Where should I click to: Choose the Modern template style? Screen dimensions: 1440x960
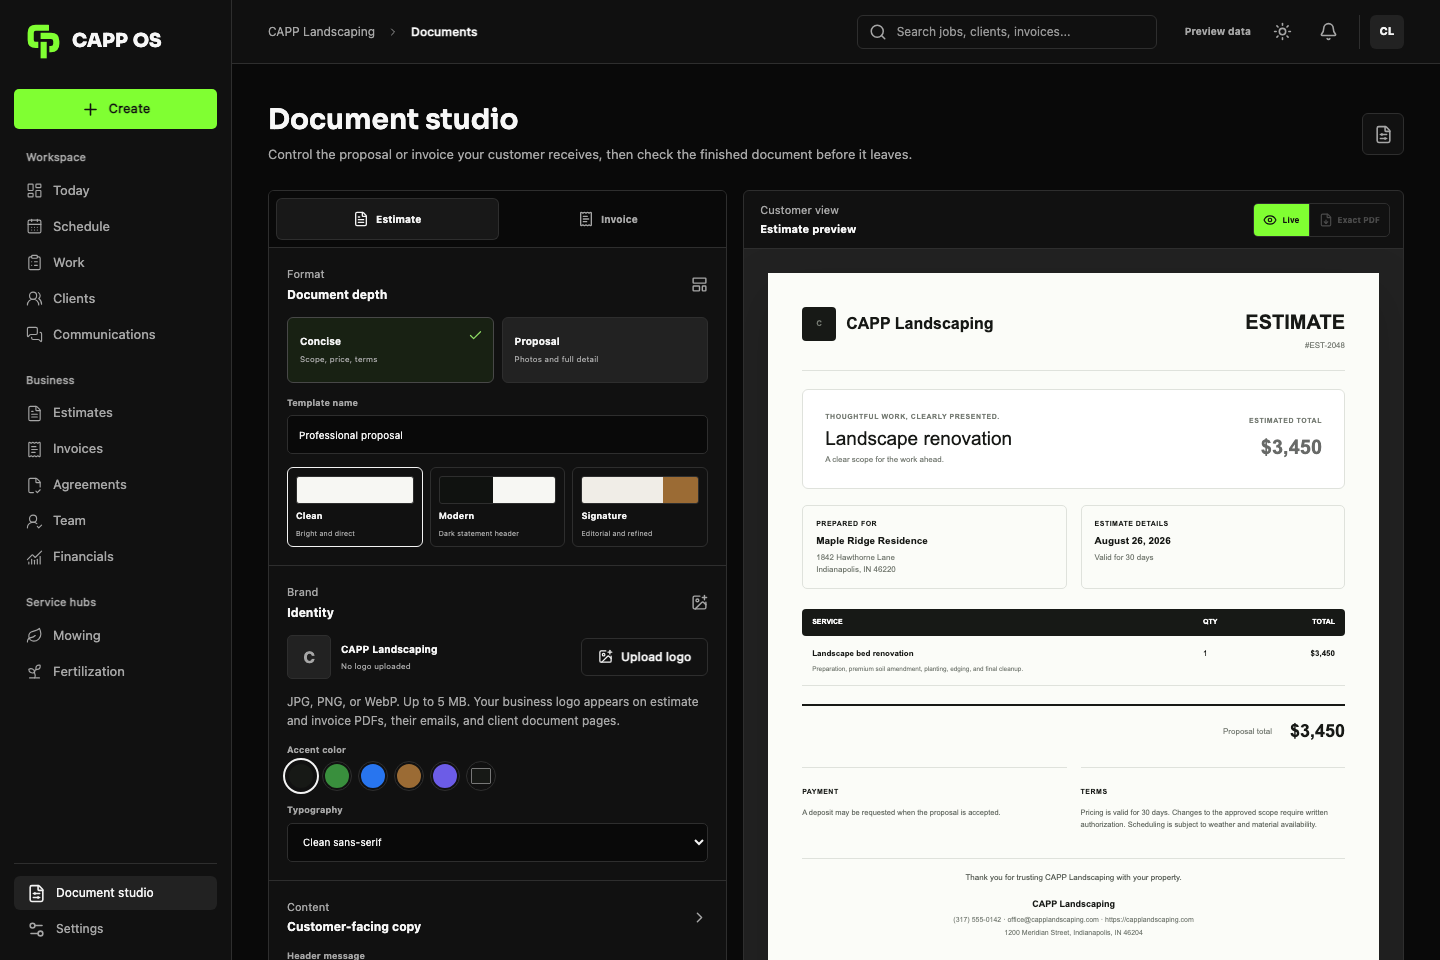[x=497, y=507]
